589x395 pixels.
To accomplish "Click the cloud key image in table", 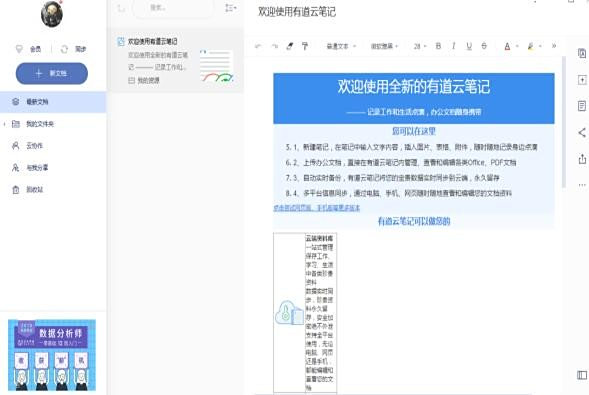I will click(x=289, y=312).
